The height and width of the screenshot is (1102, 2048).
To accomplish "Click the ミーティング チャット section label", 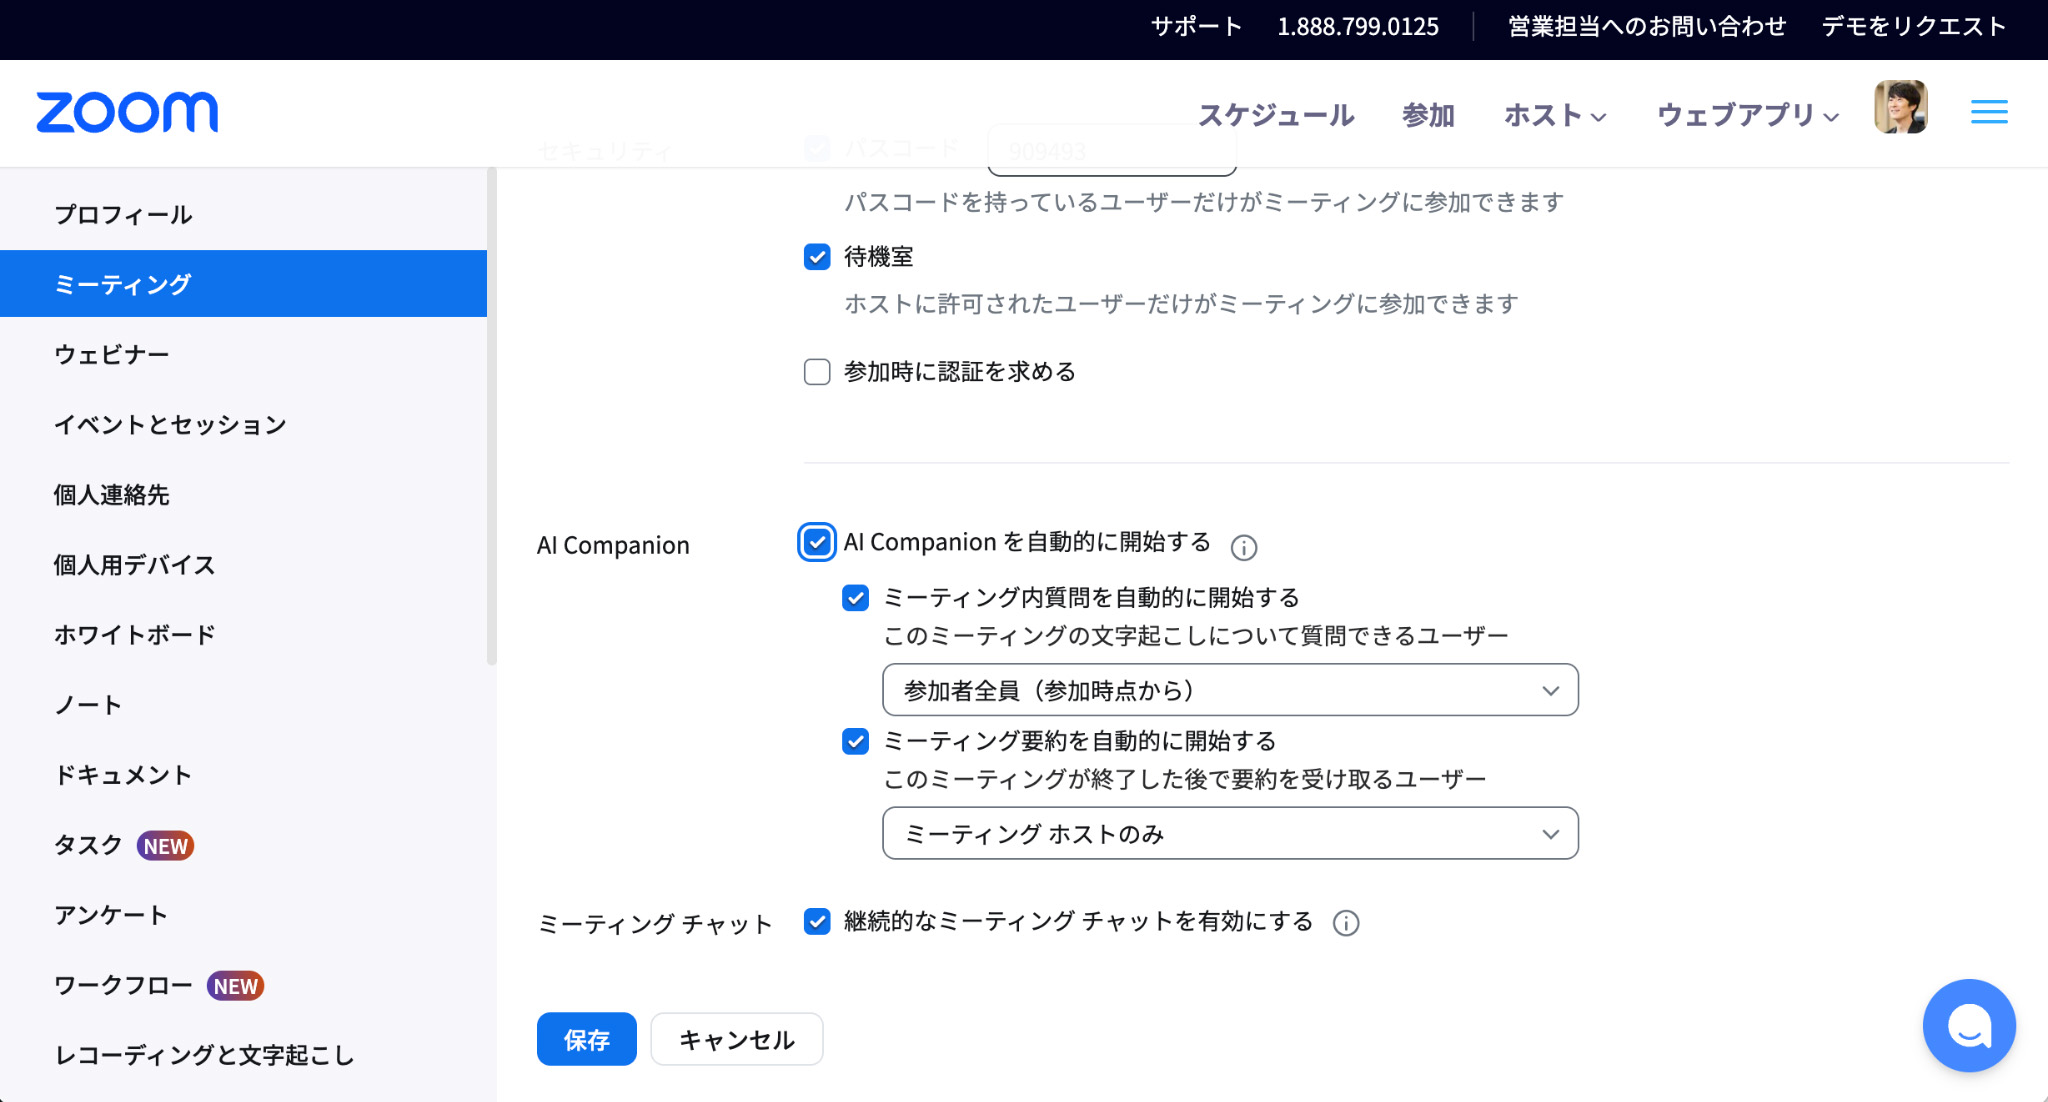I will (x=655, y=924).
